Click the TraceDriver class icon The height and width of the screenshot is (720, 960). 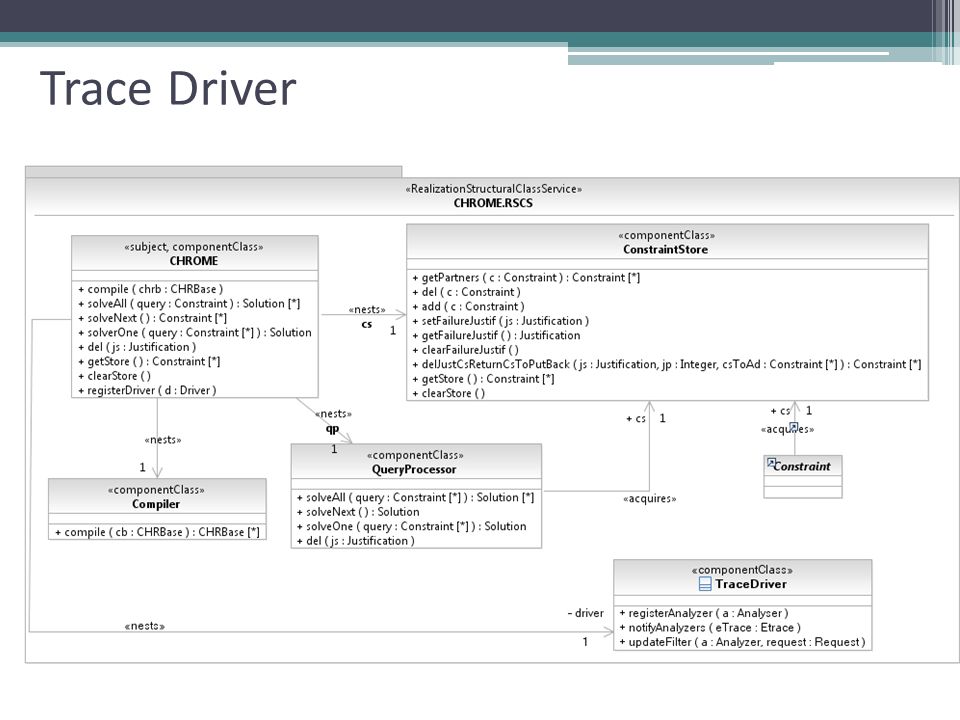[x=705, y=584]
